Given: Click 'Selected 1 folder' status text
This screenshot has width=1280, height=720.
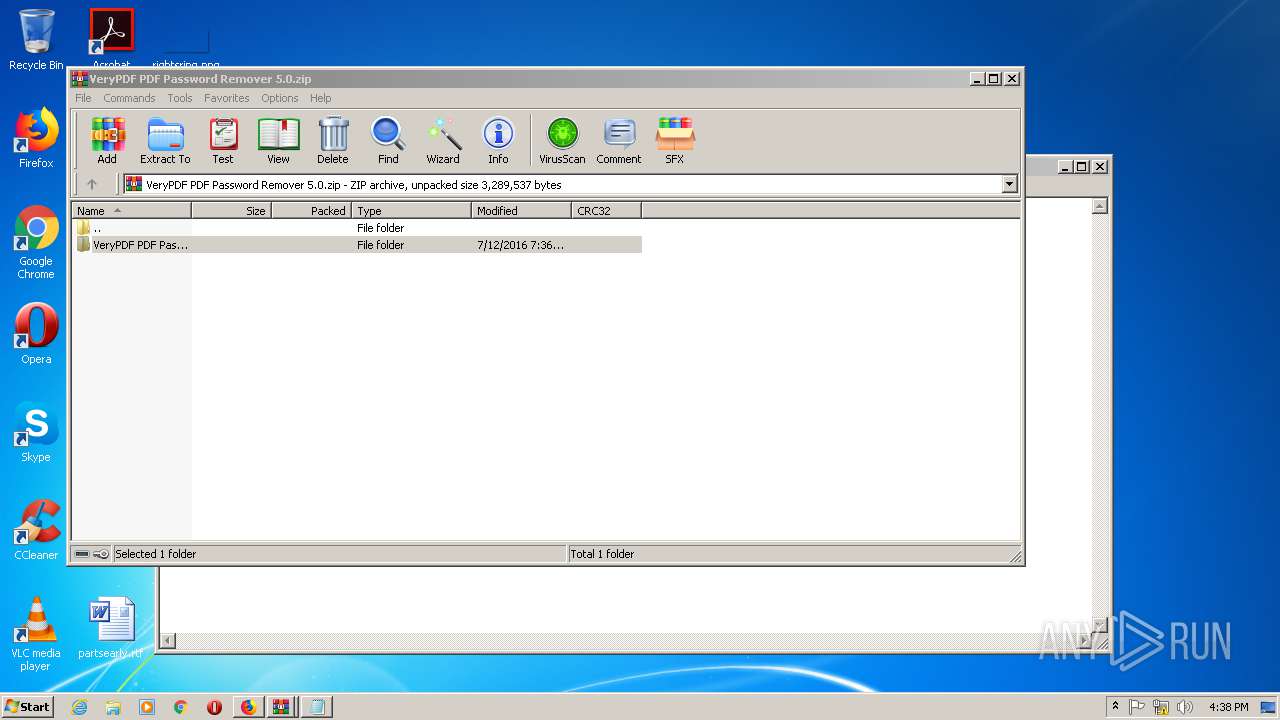Looking at the screenshot, I should pos(155,553).
